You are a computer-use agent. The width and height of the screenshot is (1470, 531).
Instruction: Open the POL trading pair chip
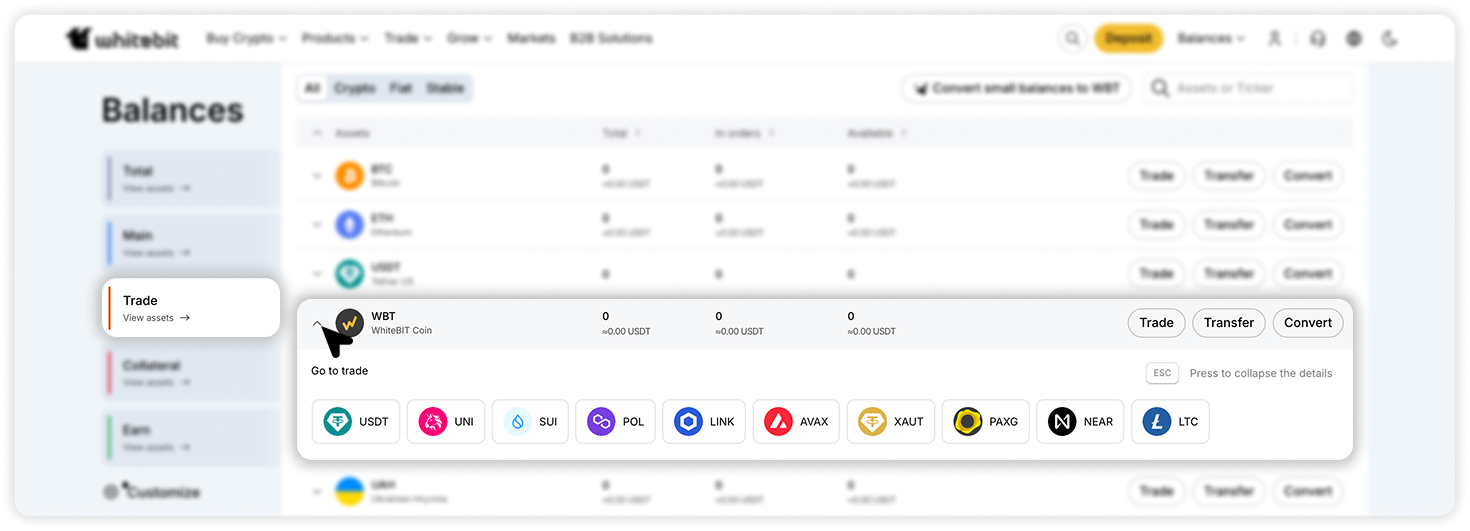click(615, 422)
